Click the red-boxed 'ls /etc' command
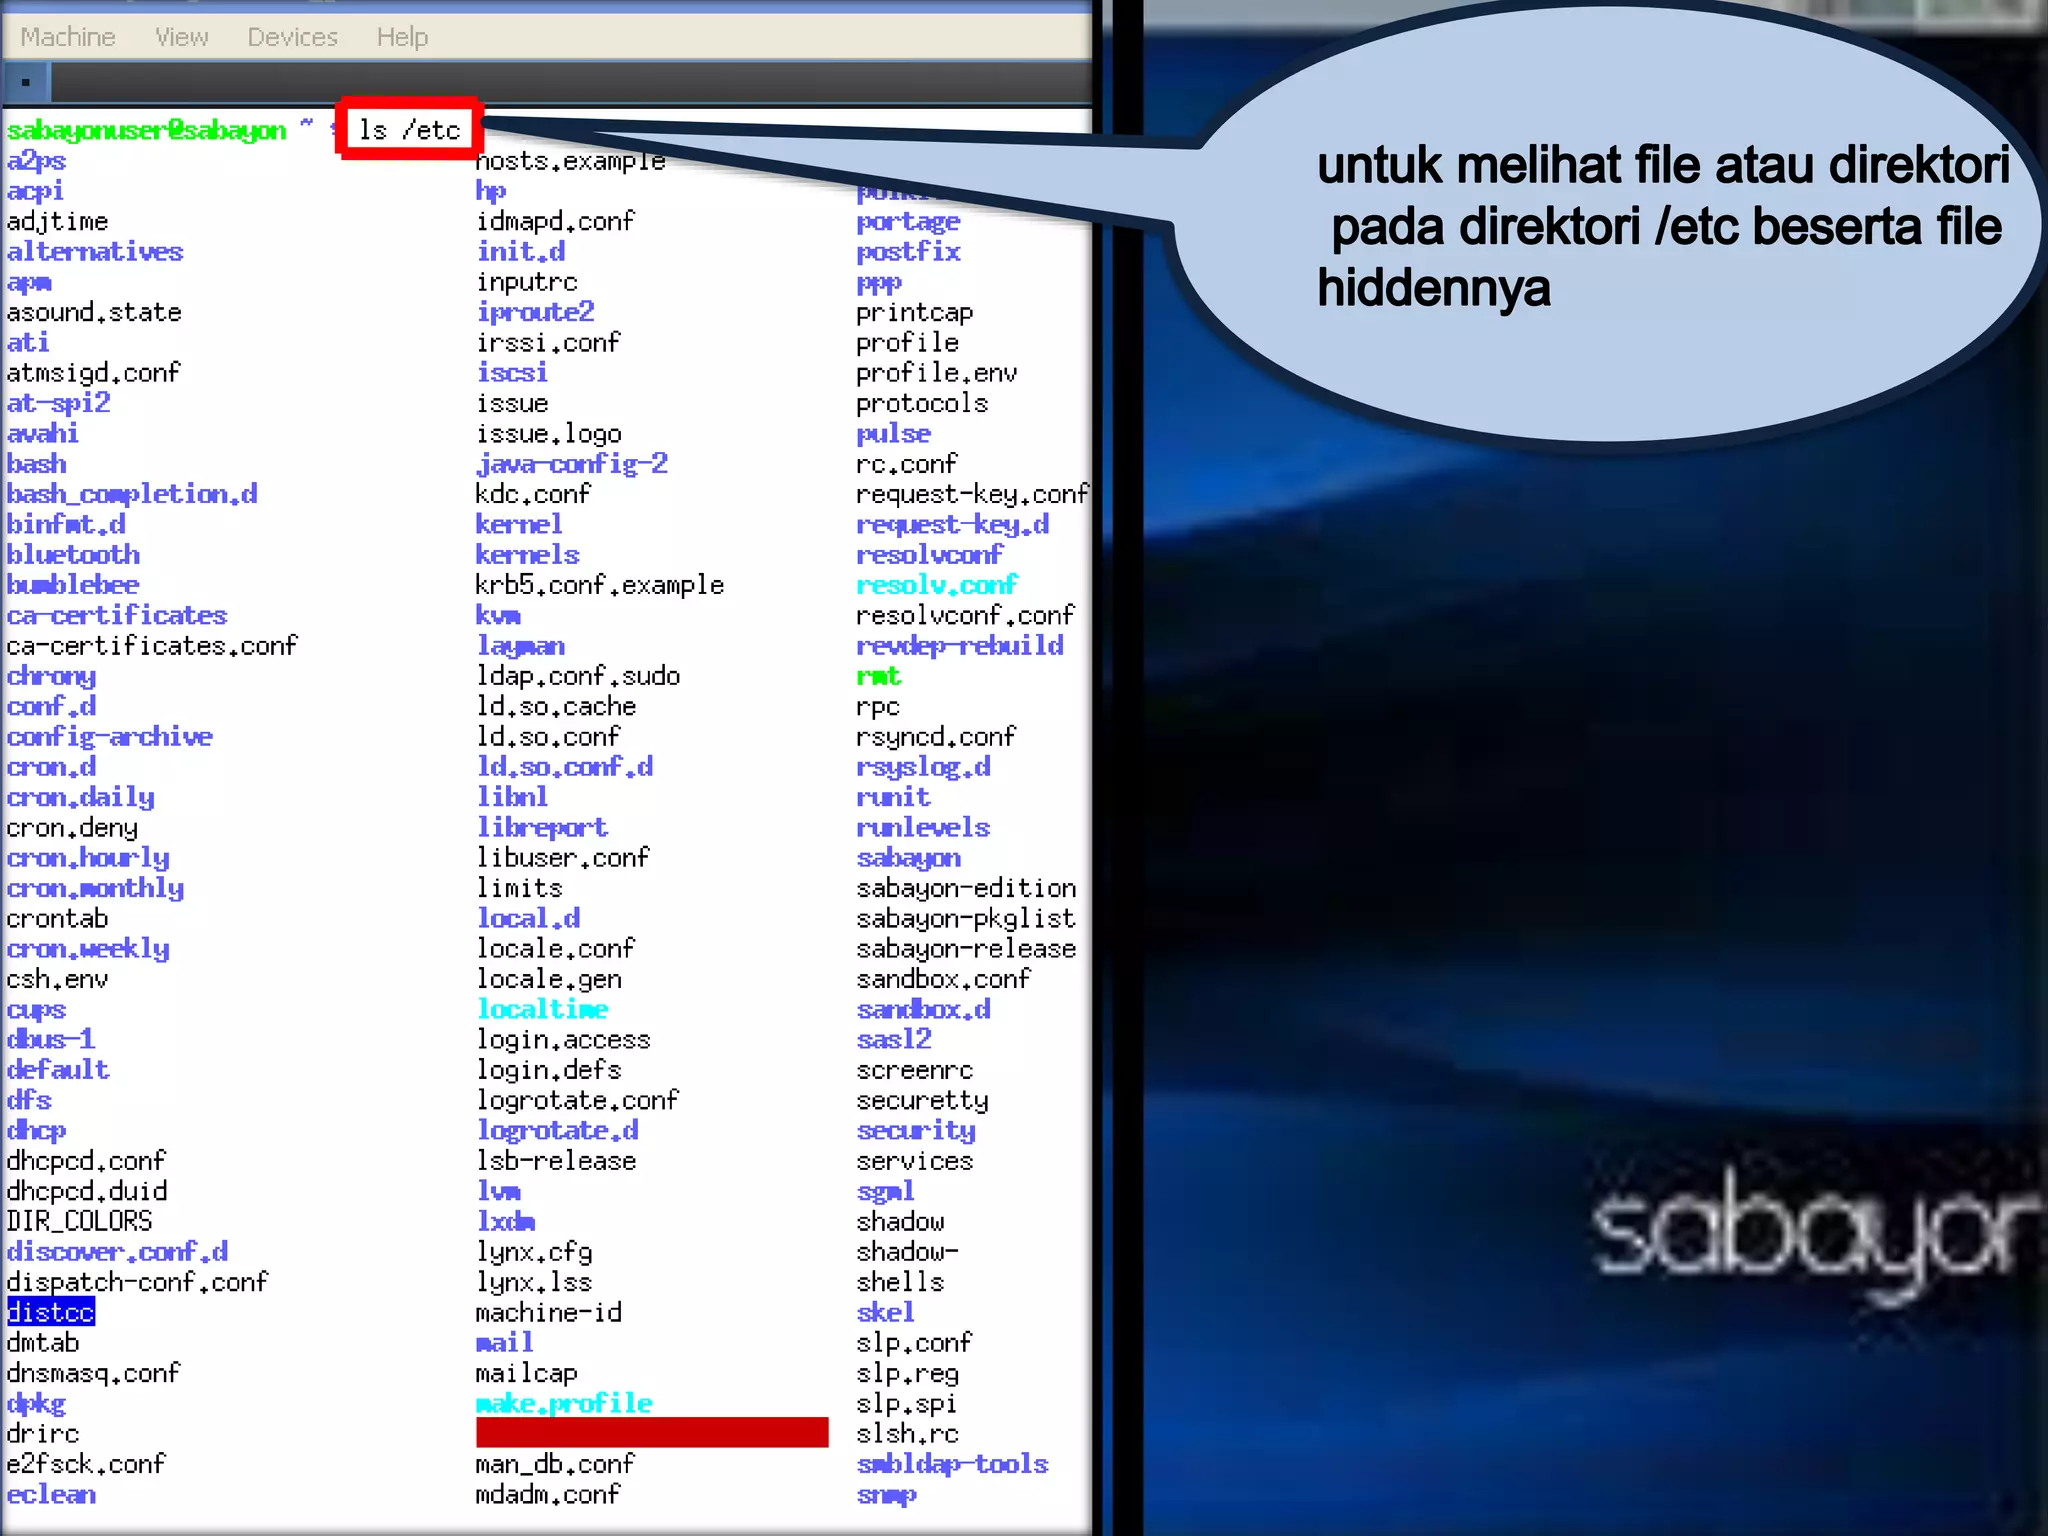 coord(410,130)
